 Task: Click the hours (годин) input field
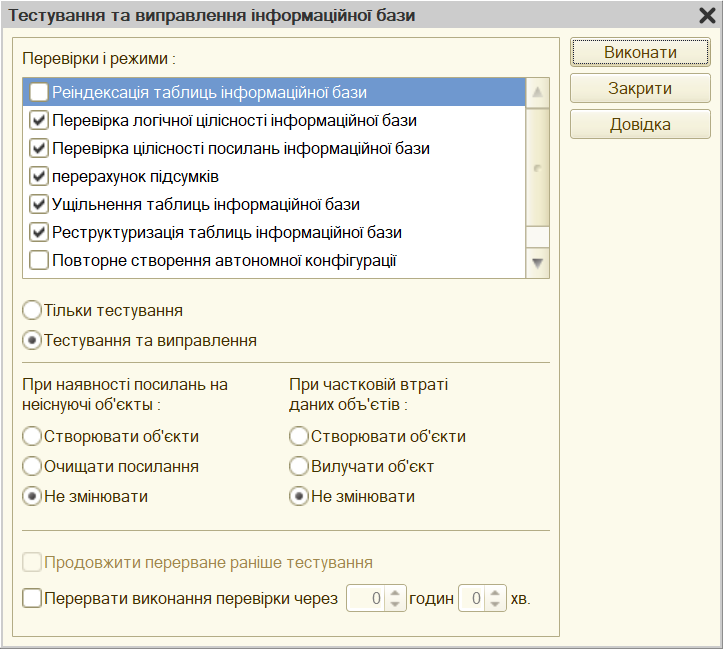pos(367,598)
